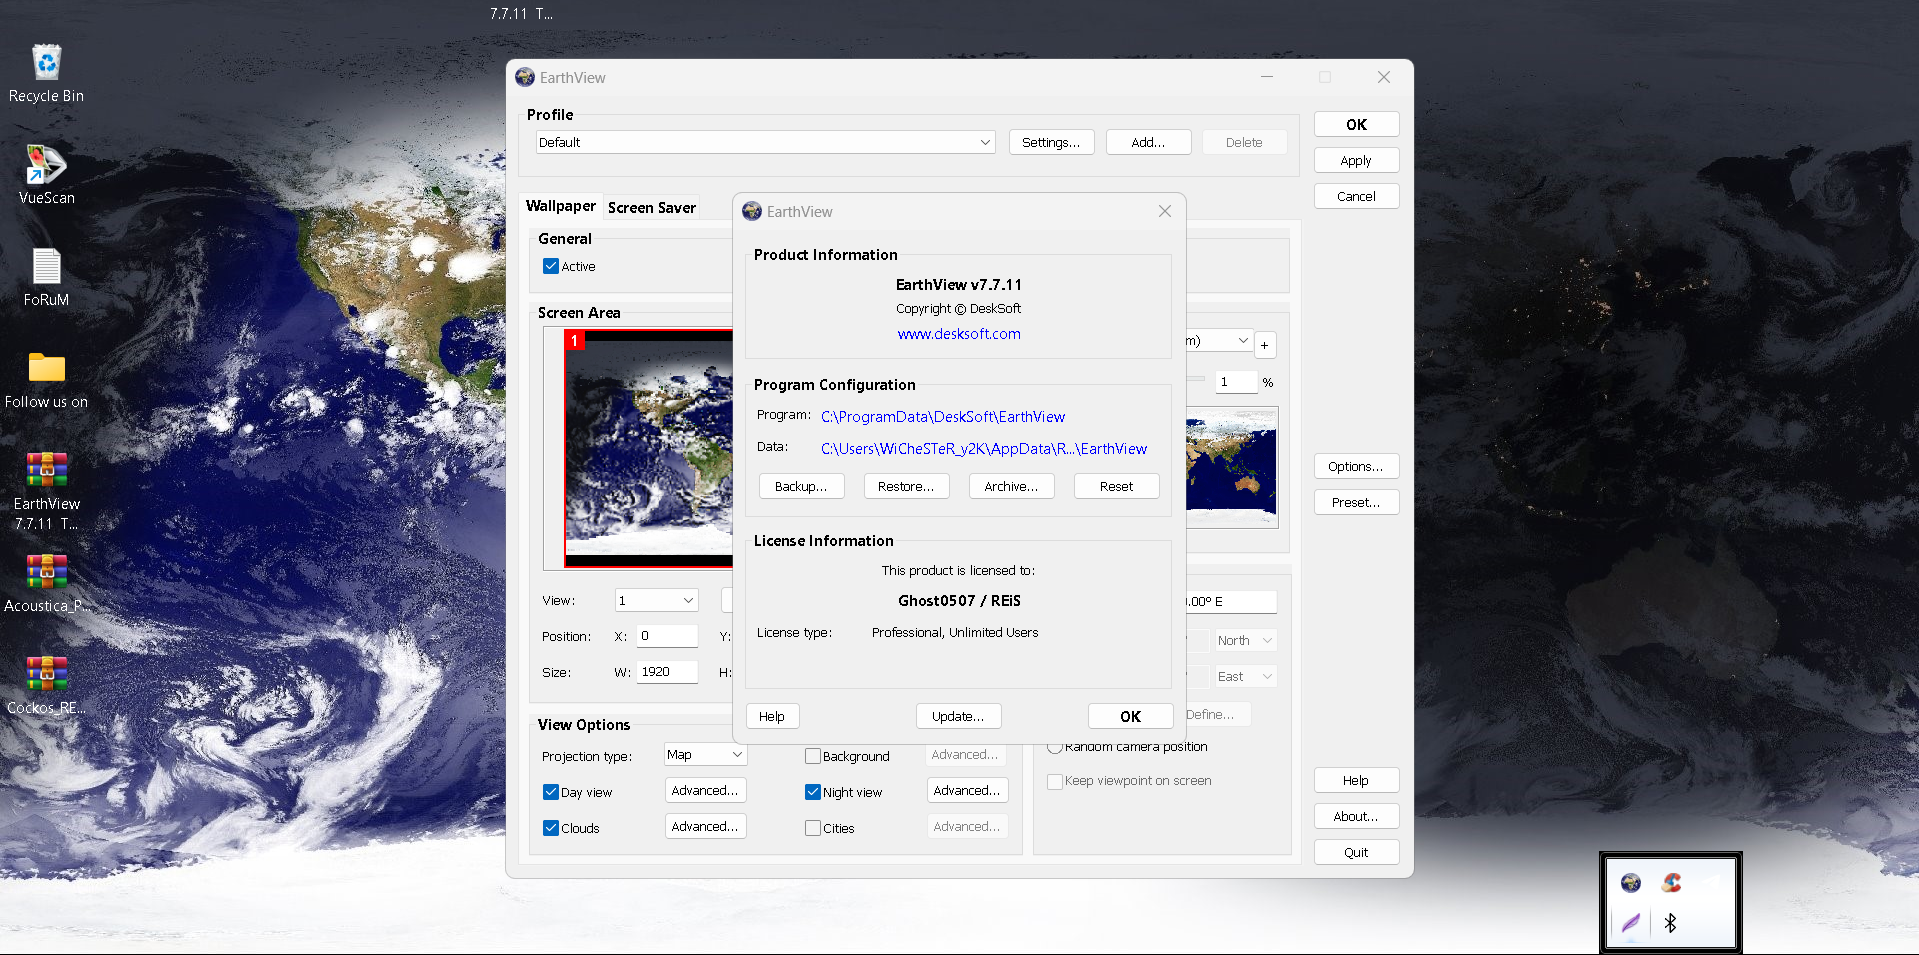Open the Projection type Map dropdown
1919x955 pixels.
pos(705,755)
